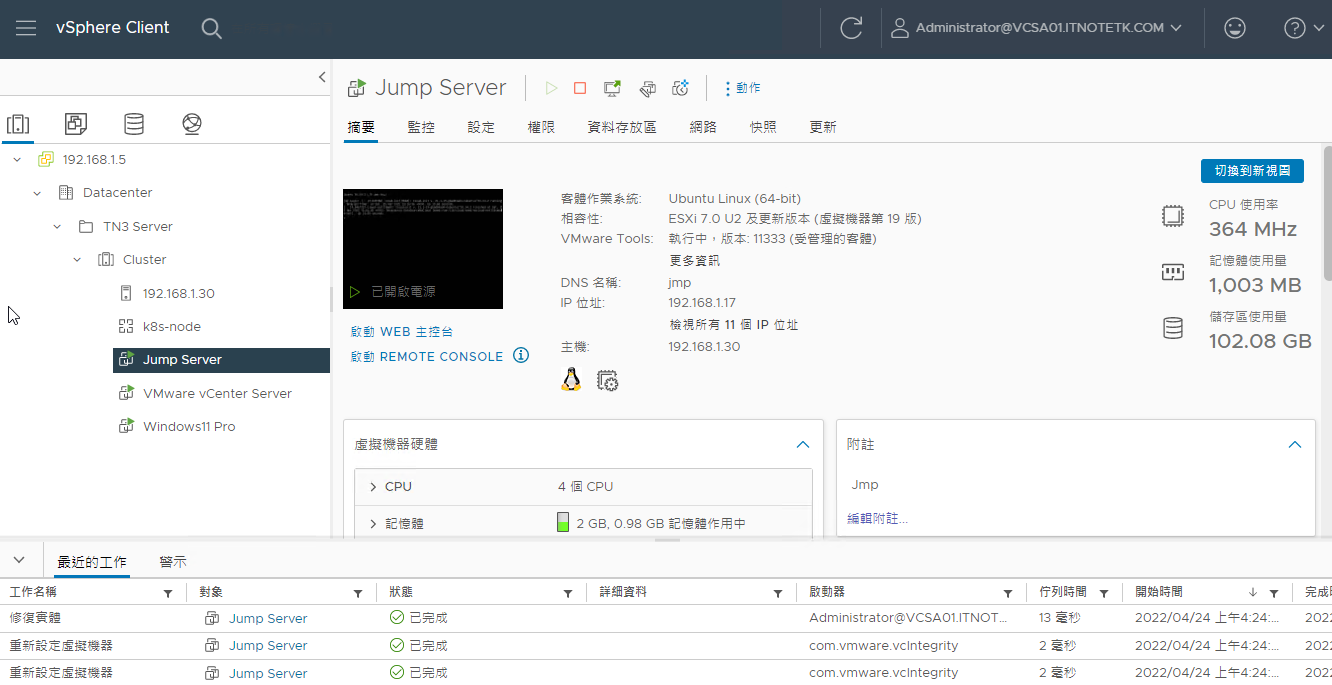
Task: Open the 摘要 summary tab
Action: 361,127
